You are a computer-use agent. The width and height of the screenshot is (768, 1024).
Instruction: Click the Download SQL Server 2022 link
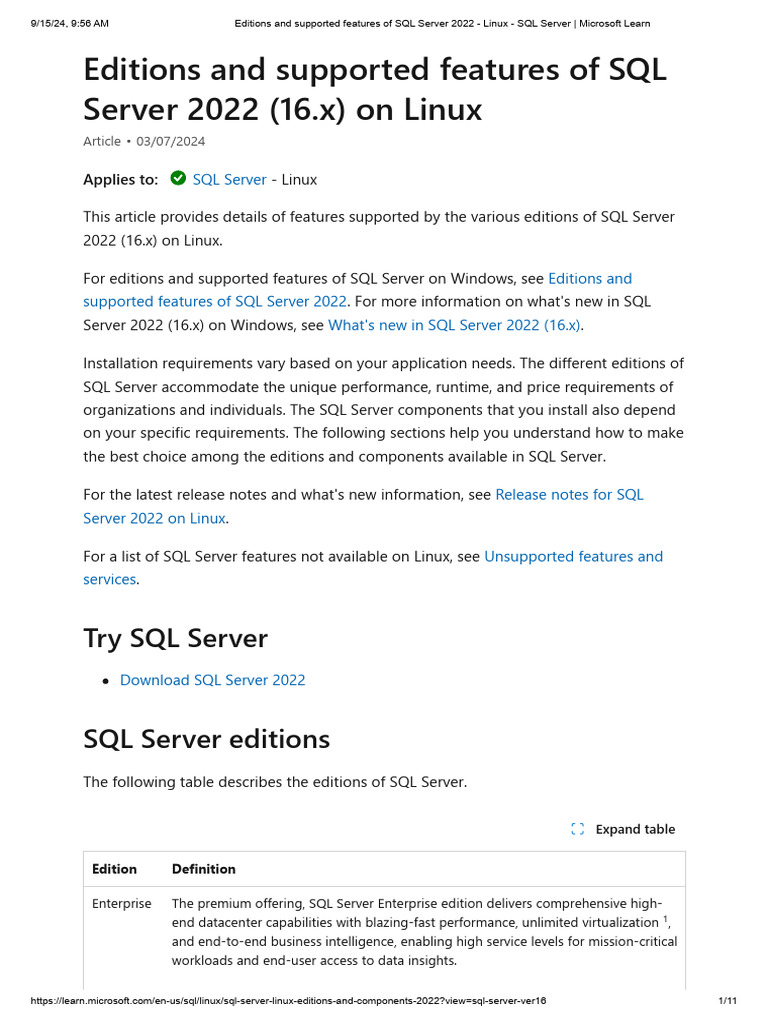coord(212,680)
